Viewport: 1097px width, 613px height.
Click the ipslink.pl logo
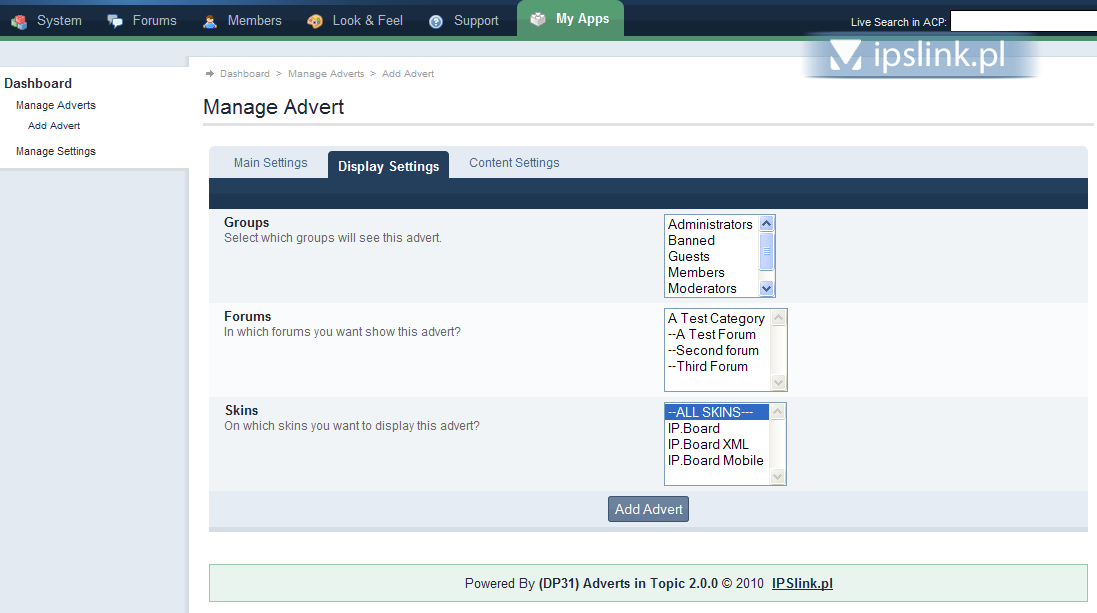click(919, 56)
